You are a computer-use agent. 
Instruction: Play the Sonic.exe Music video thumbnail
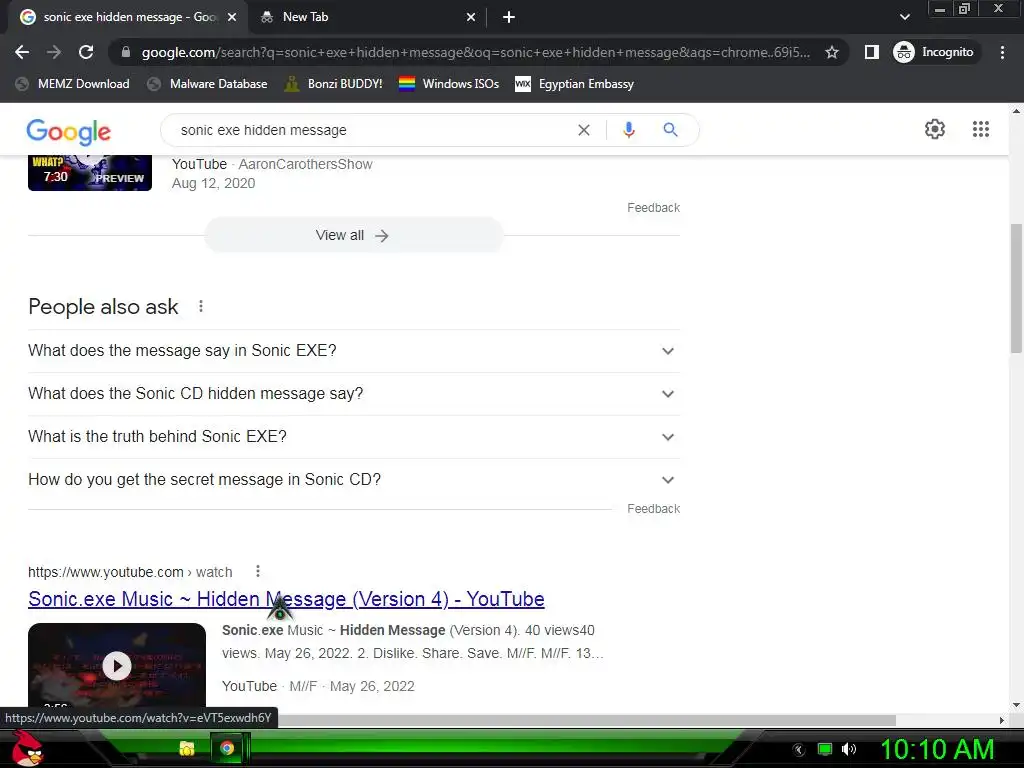pos(117,666)
